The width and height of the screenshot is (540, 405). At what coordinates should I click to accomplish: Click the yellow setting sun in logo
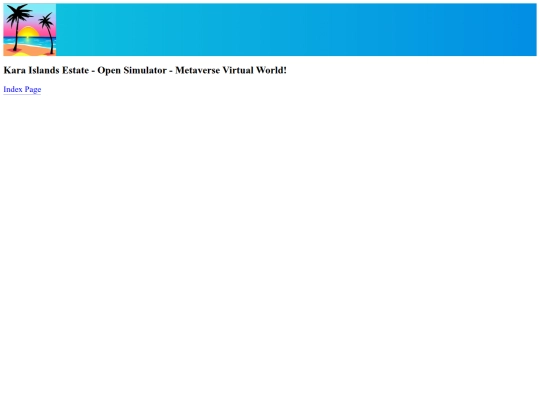tap(28, 32)
